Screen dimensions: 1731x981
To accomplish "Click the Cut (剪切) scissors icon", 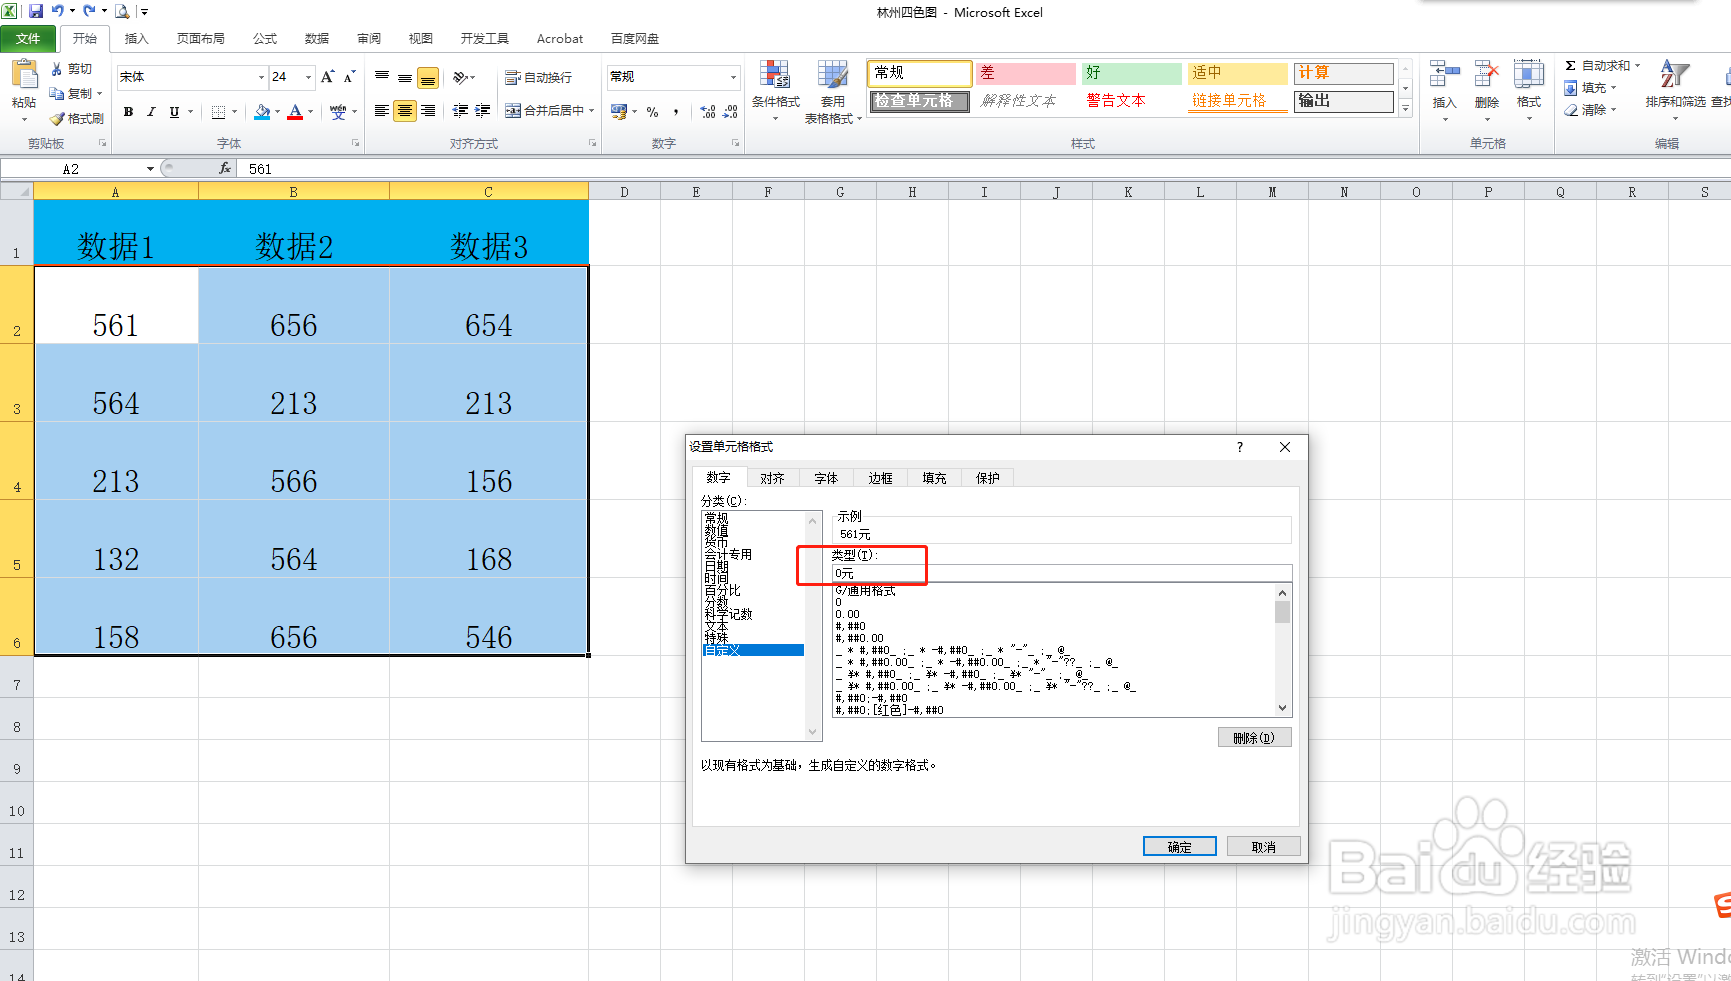I will click(x=57, y=69).
